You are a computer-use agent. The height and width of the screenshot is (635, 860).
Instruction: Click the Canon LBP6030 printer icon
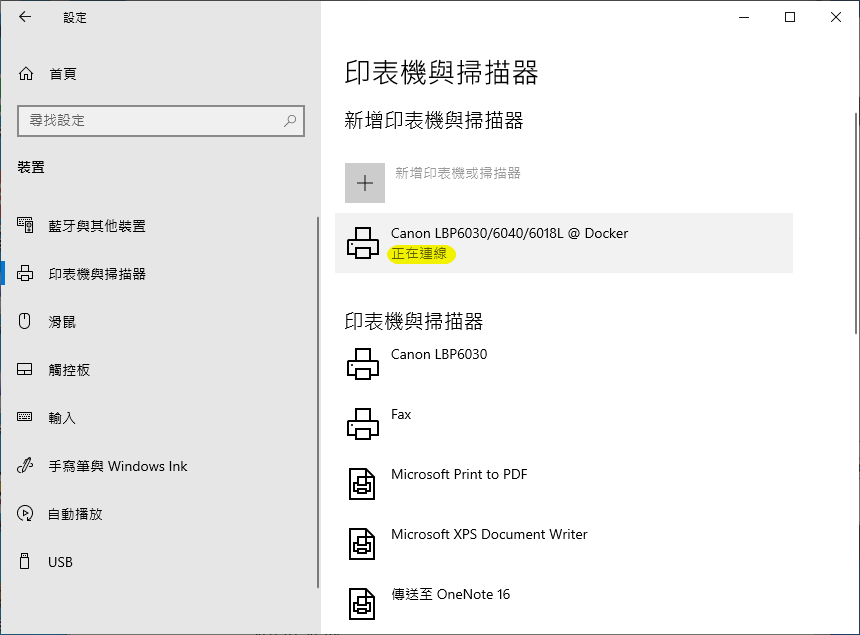point(362,363)
